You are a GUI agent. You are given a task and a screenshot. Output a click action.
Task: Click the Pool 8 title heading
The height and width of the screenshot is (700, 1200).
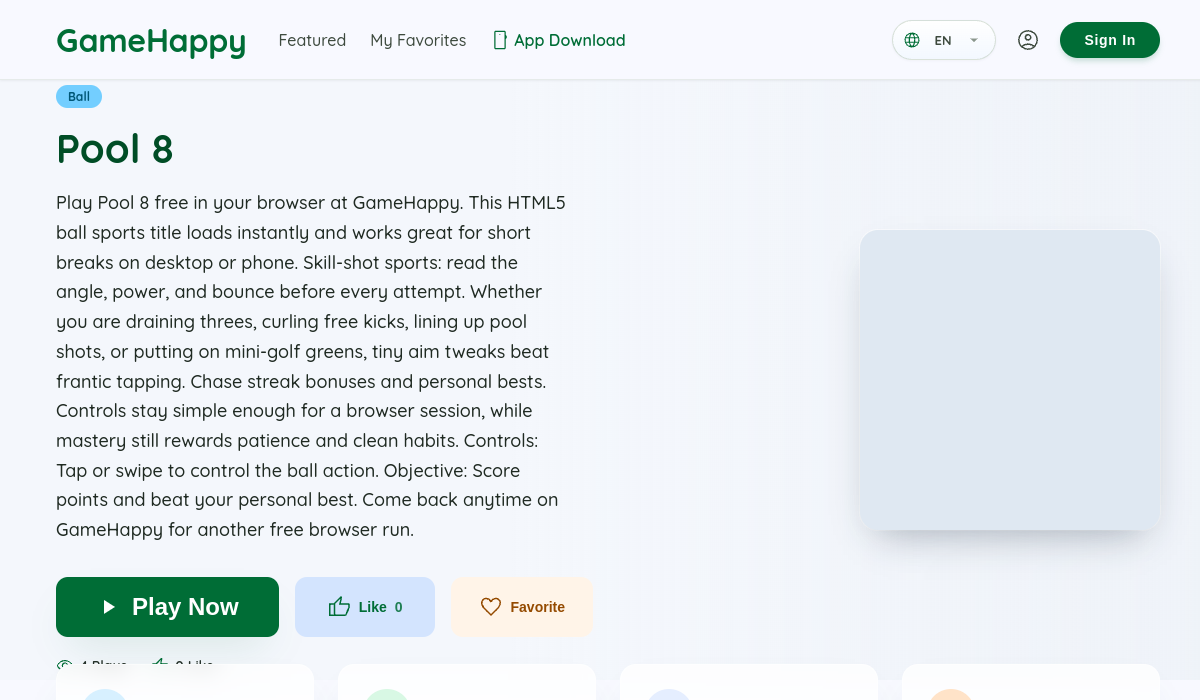click(115, 148)
